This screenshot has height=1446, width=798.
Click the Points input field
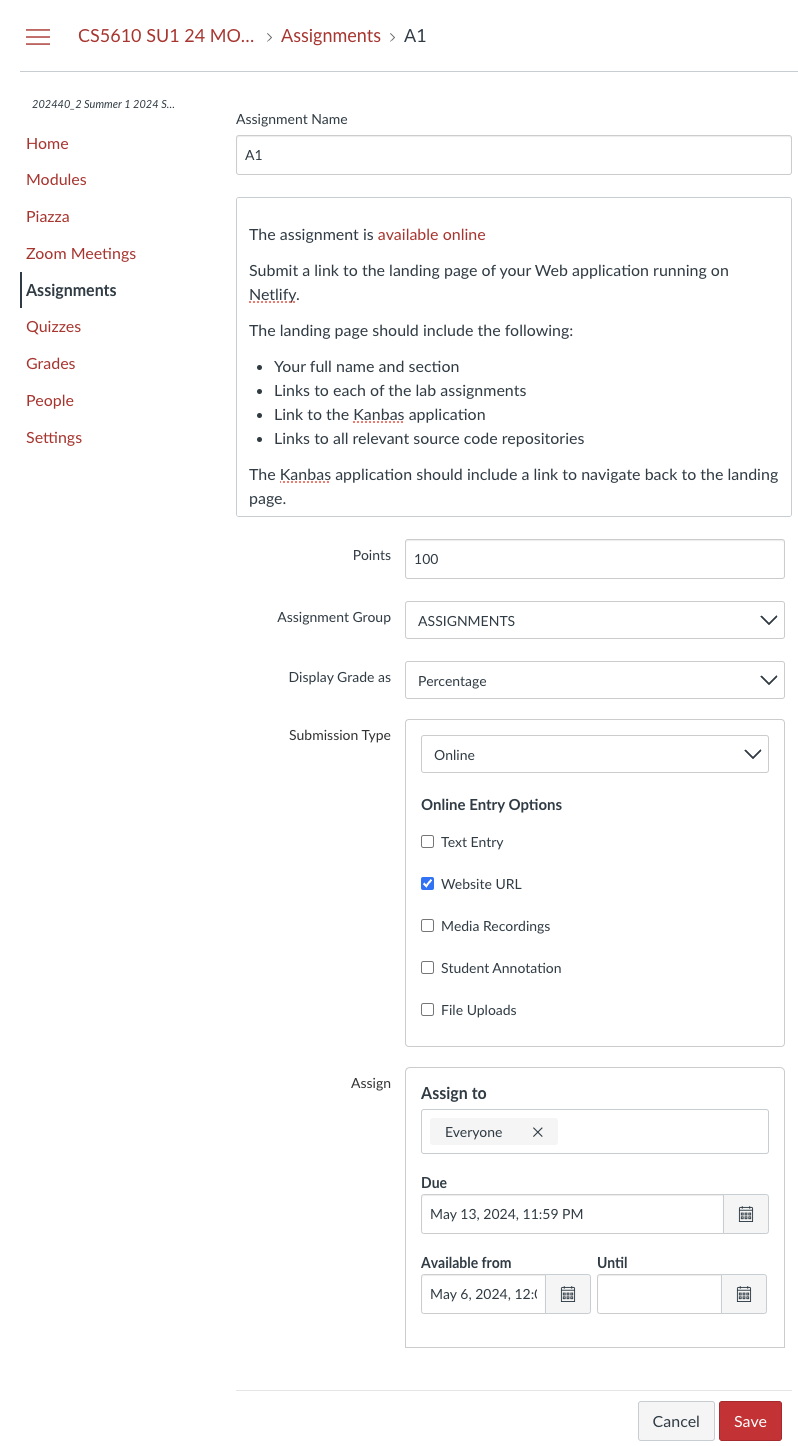594,559
